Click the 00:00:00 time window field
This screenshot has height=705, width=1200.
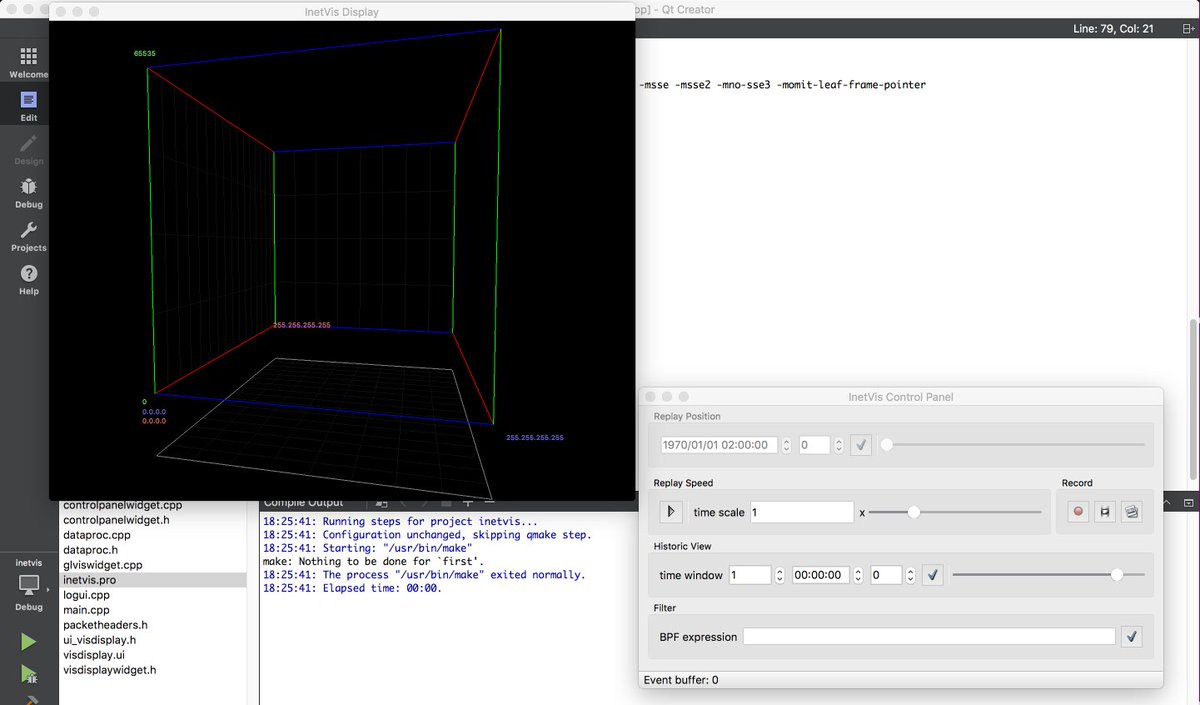[821, 575]
